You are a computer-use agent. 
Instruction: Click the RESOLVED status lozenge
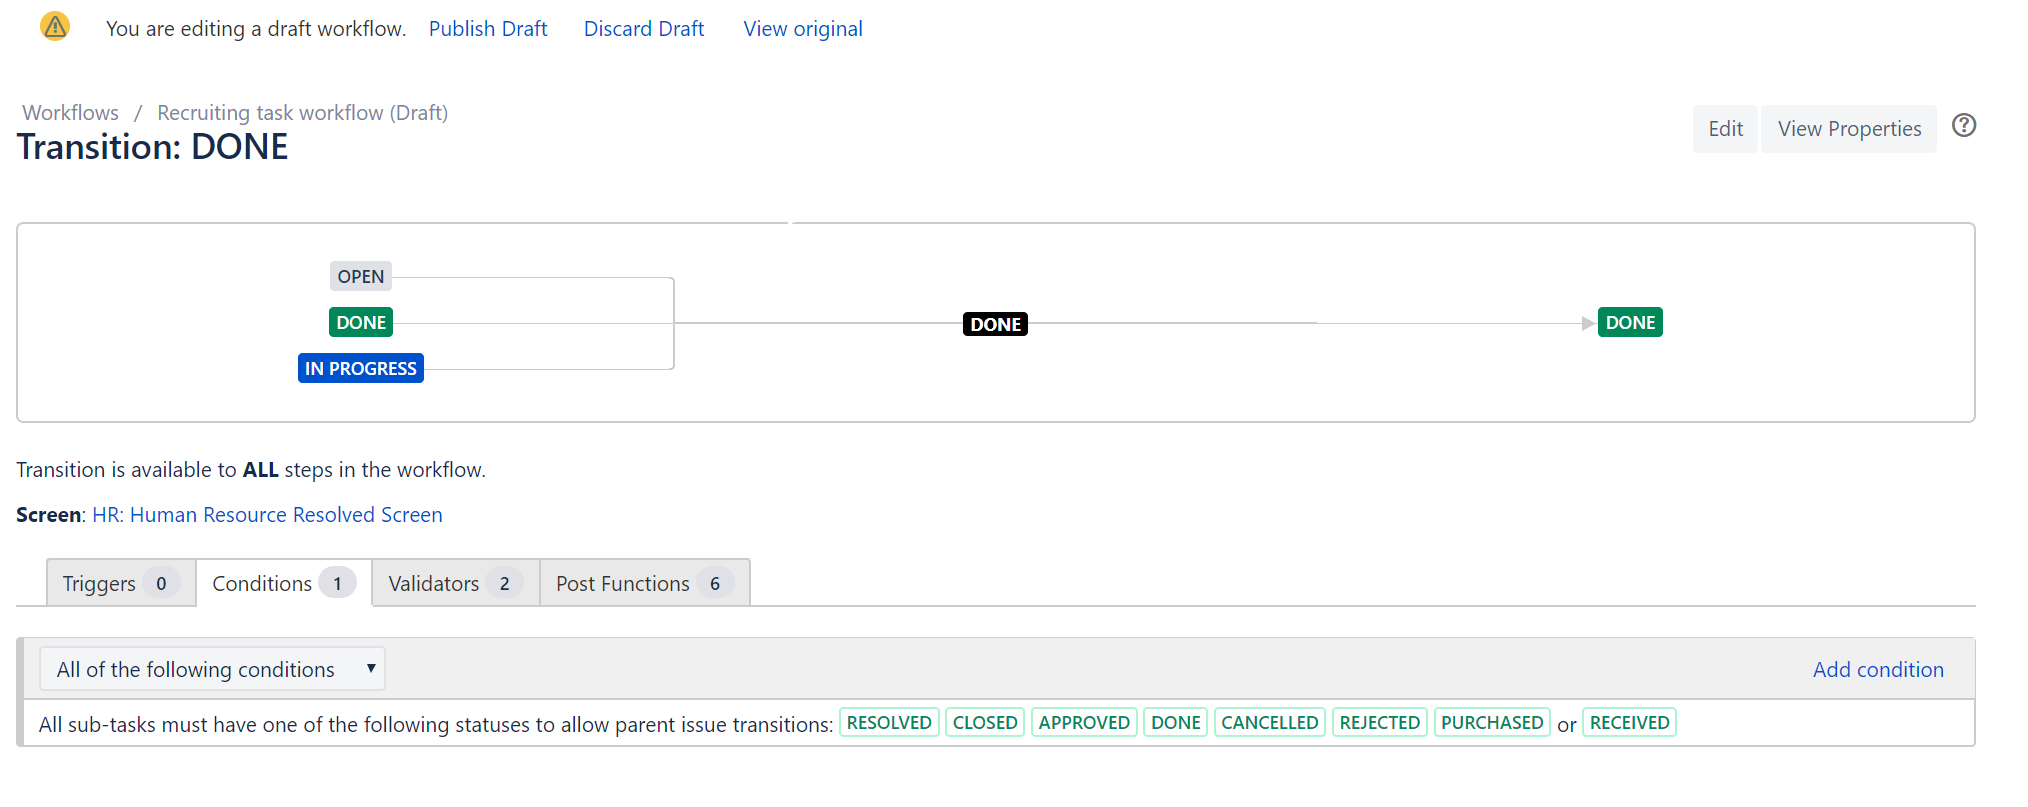[889, 722]
